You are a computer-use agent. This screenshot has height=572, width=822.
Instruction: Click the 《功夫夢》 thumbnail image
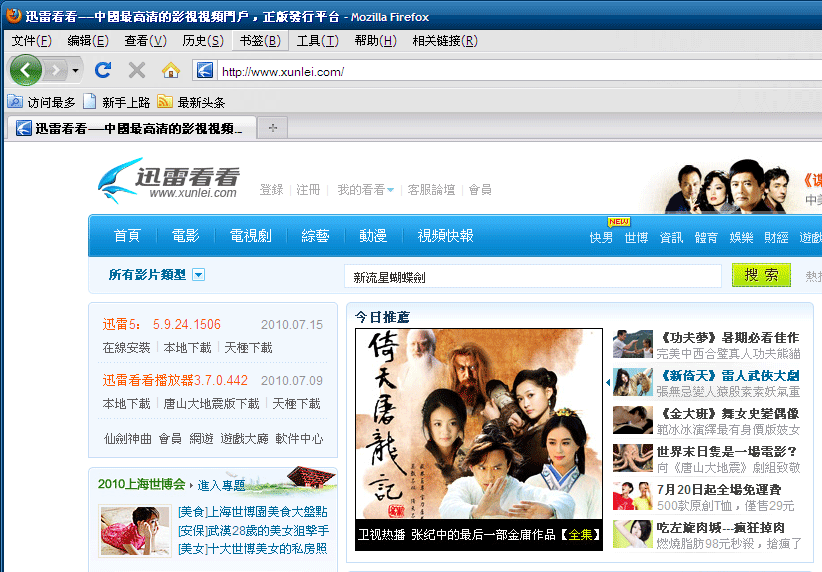(x=633, y=344)
